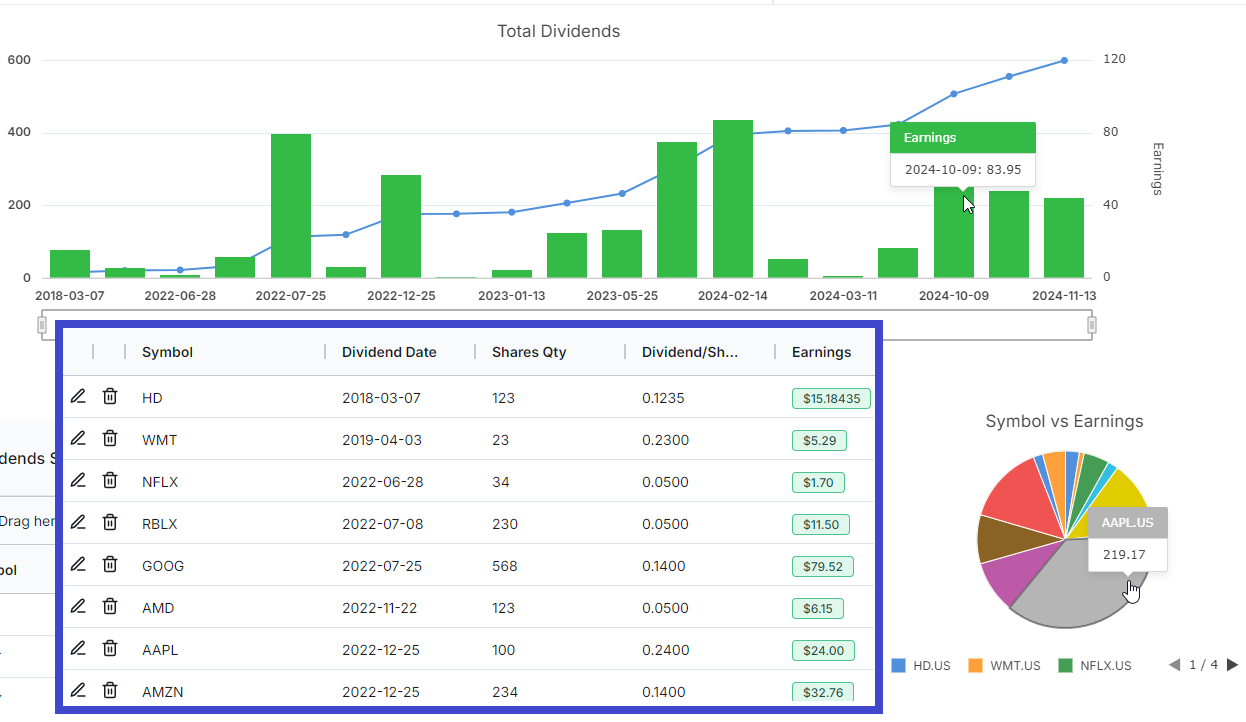Click the $5.29 earnings badge
Viewport: 1246px width, 722px height.
pos(820,440)
